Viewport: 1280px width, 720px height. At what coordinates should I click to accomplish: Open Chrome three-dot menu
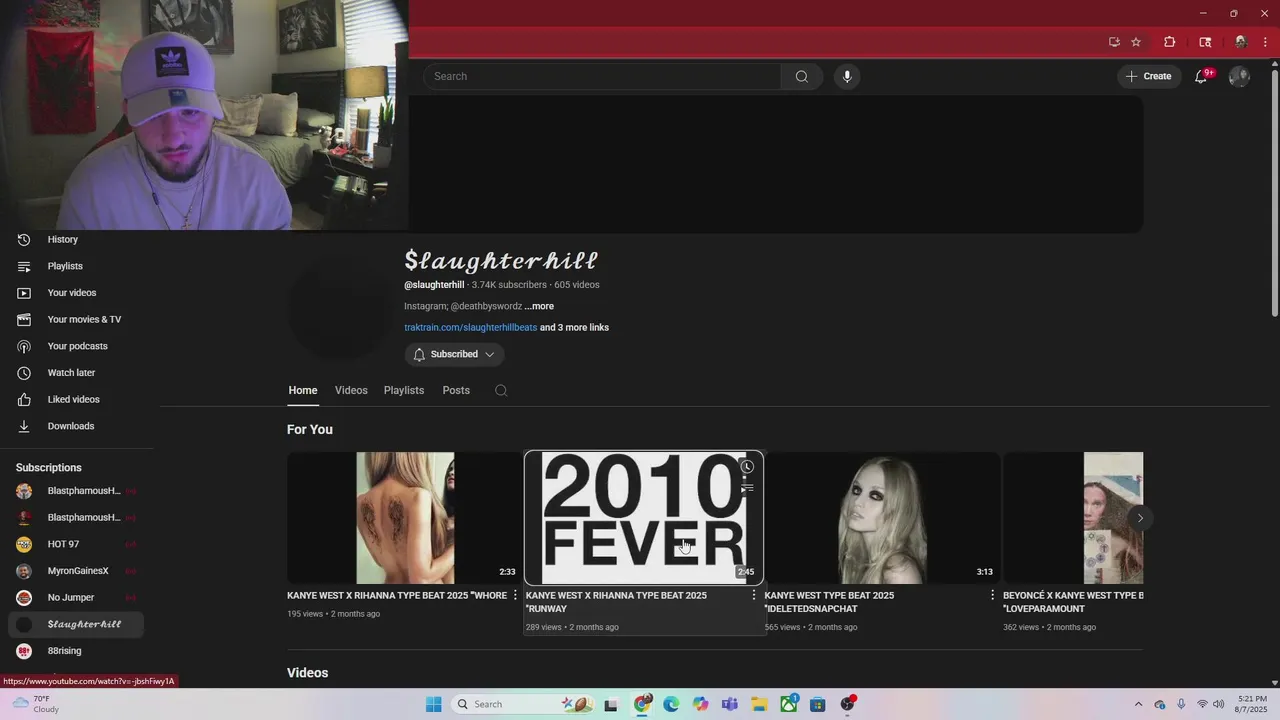[1265, 42]
